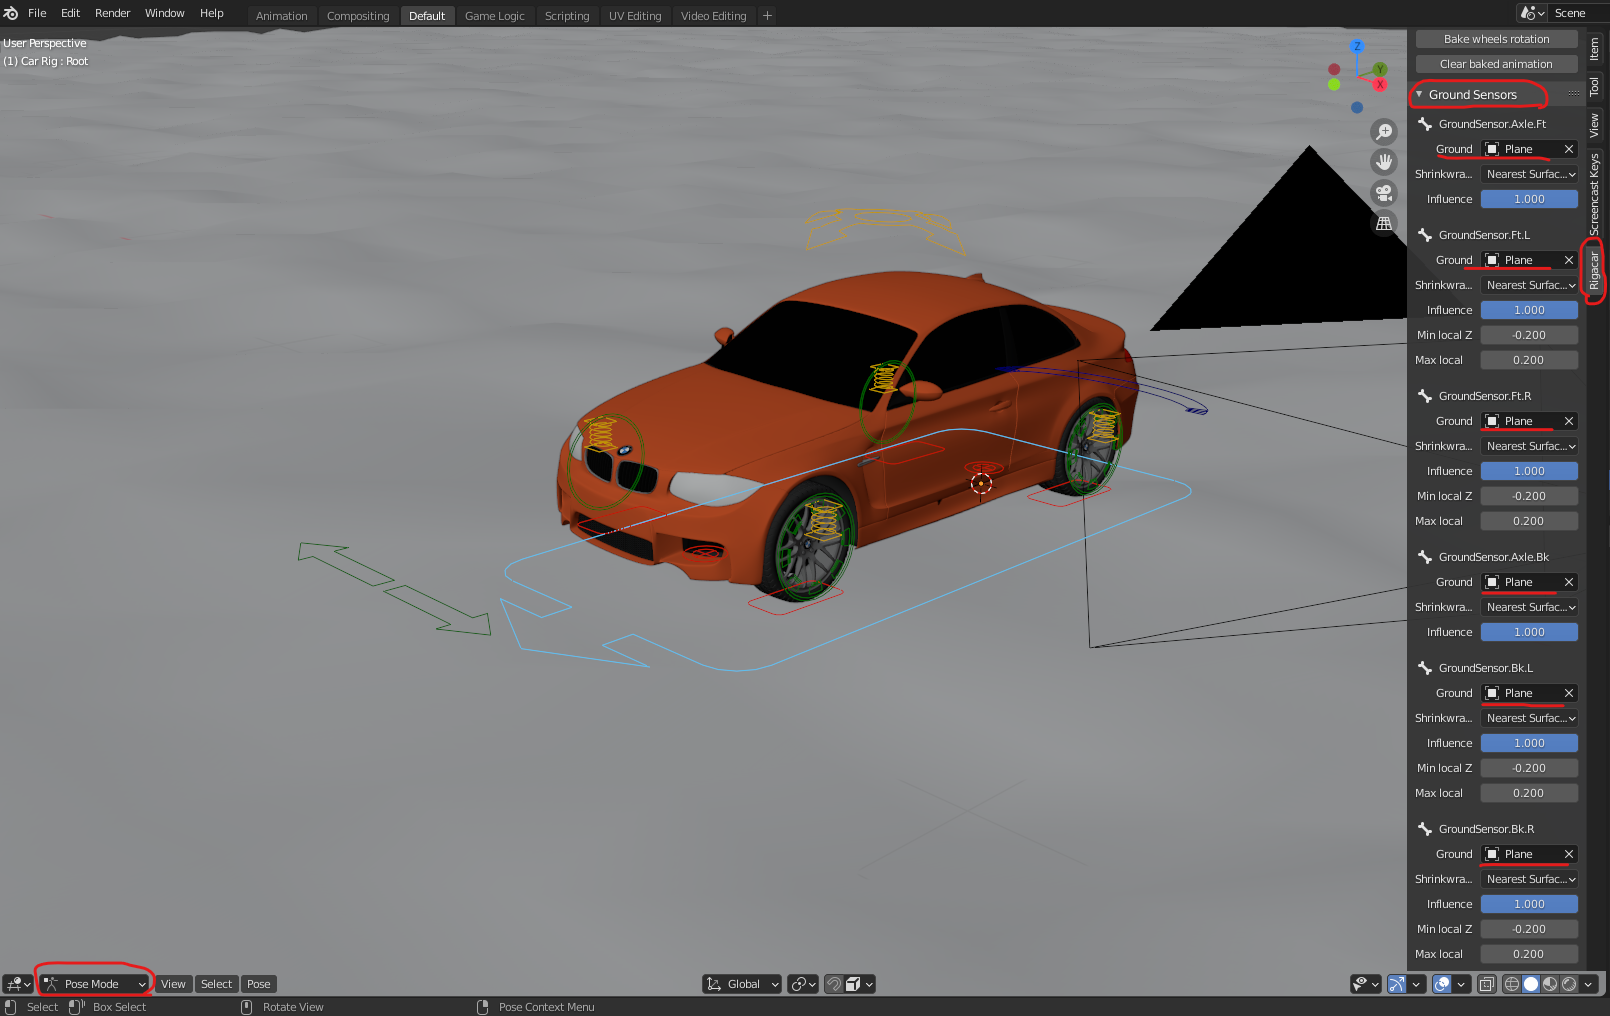Open the gizmo options dropdown arrow
The height and width of the screenshot is (1016, 1610).
coord(1416,984)
